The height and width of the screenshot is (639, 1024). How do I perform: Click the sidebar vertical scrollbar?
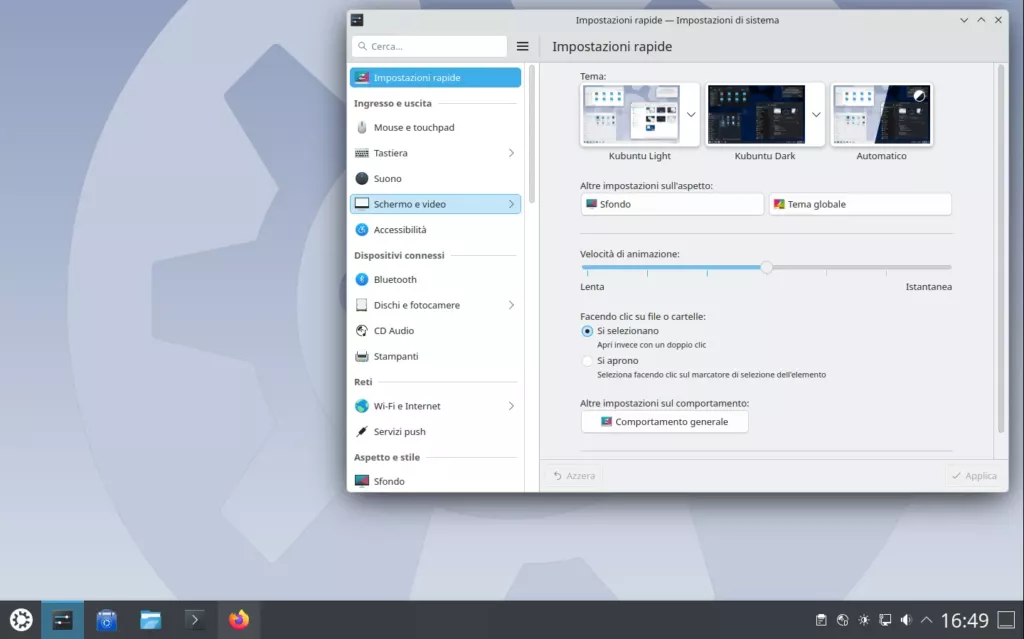coord(532,134)
